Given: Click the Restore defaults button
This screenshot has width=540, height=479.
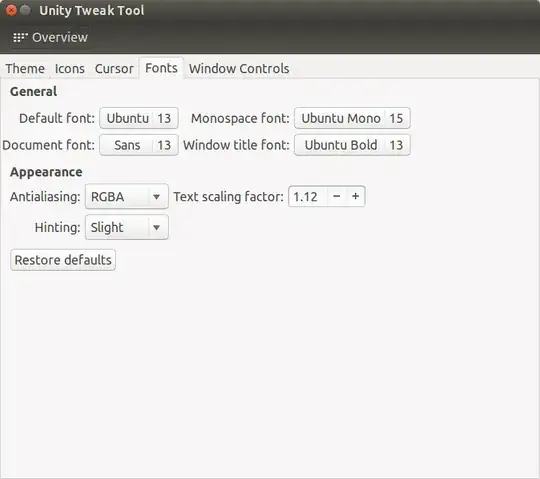Looking at the screenshot, I should (63, 260).
